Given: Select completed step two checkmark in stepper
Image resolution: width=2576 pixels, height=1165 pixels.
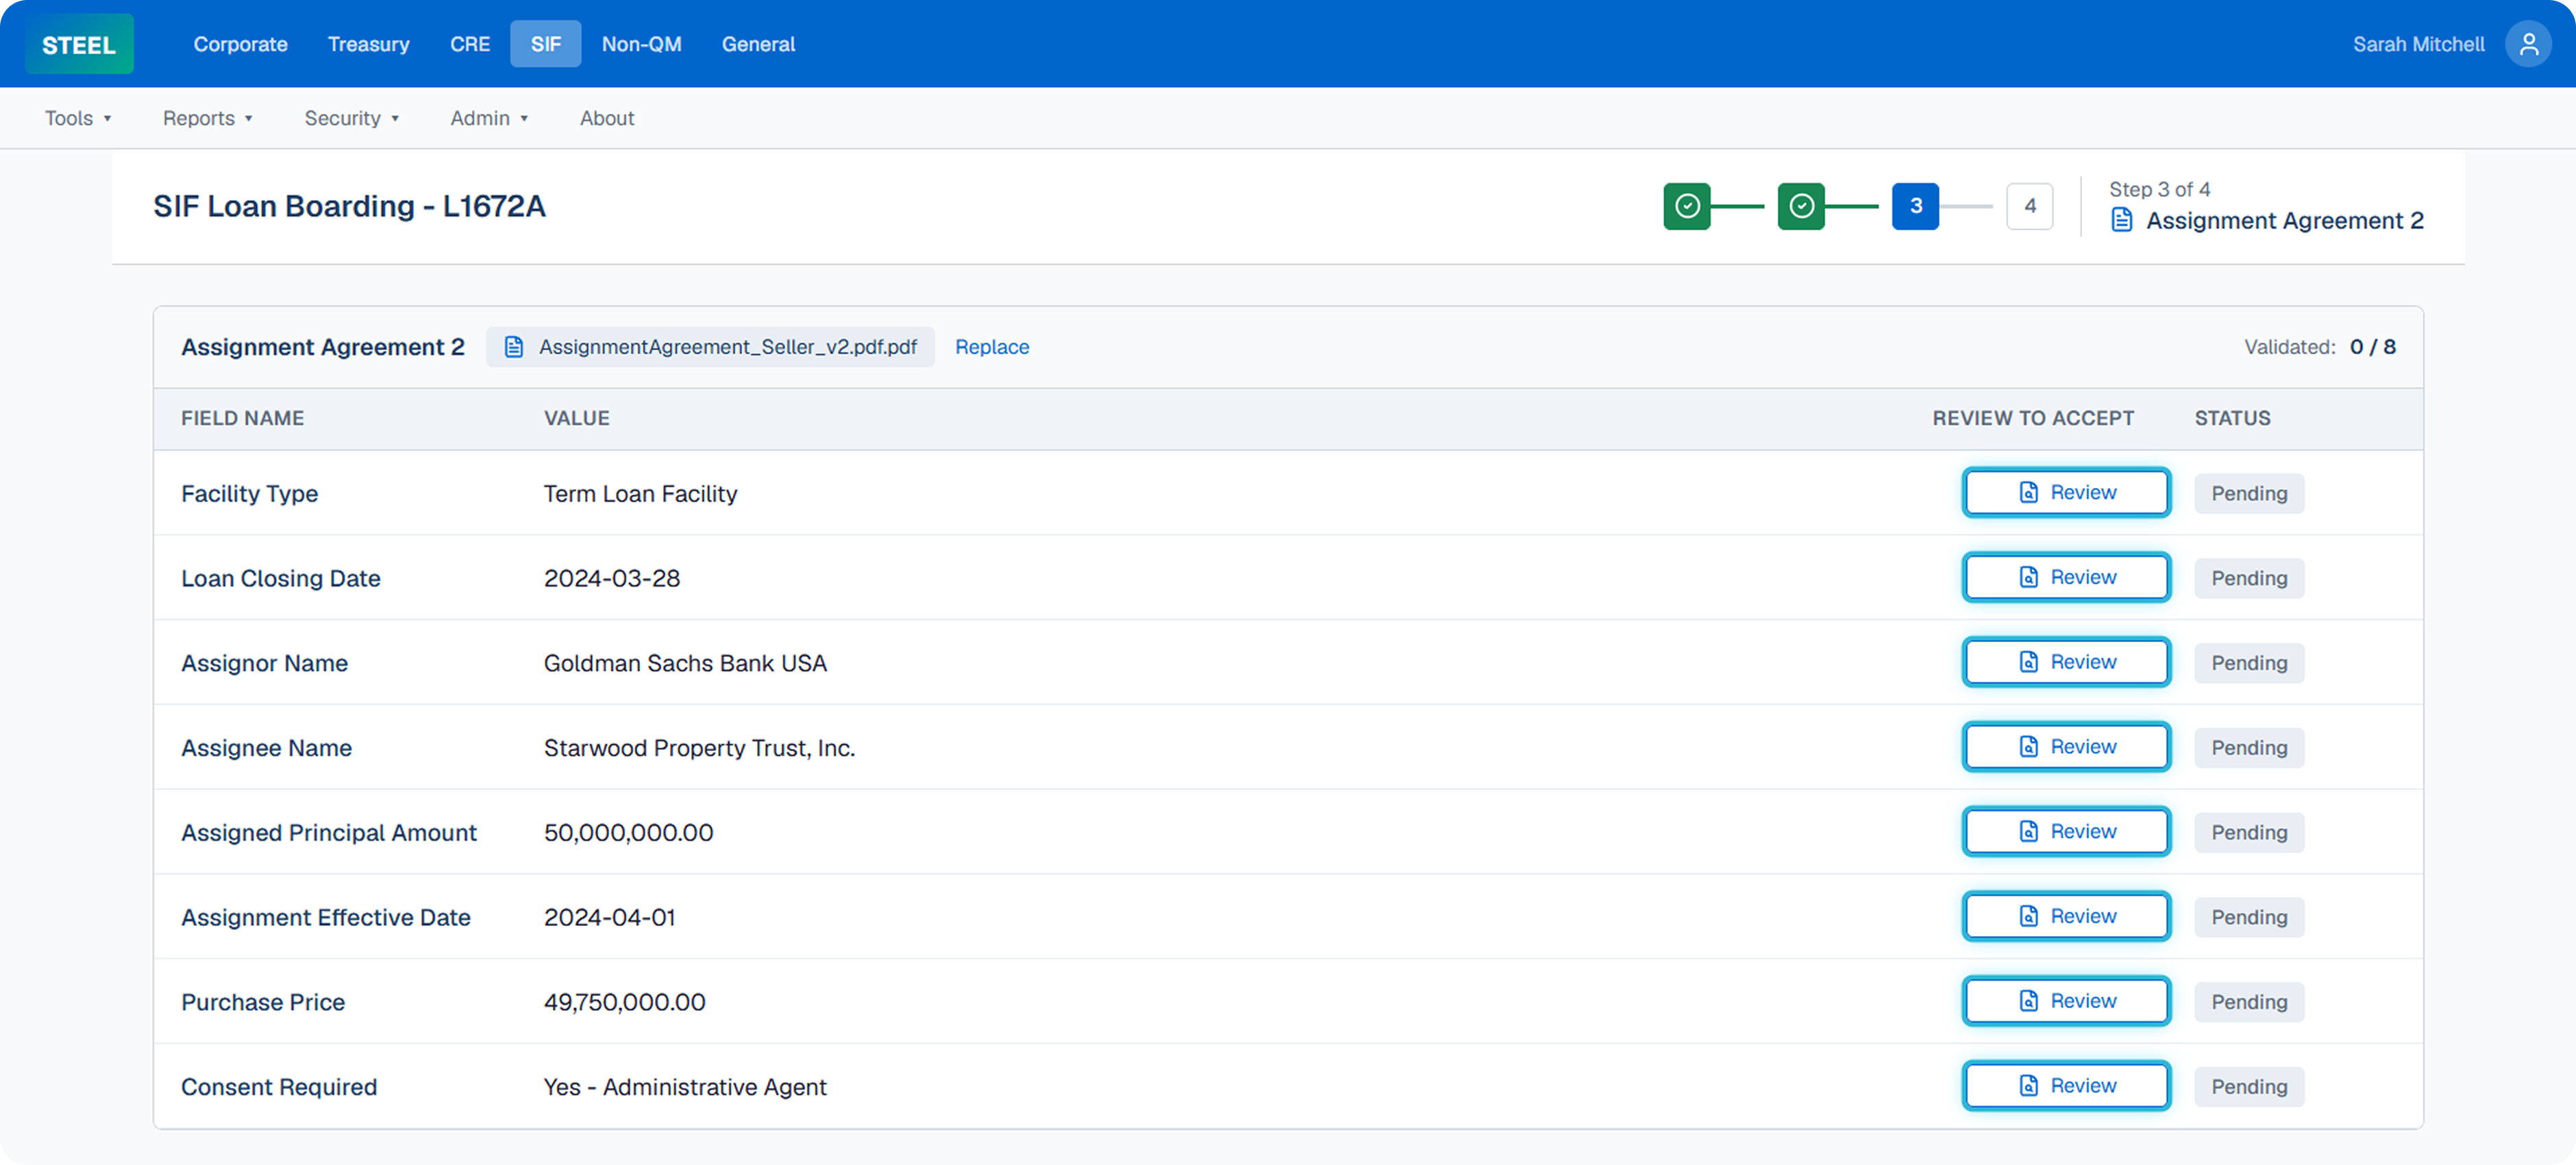Looking at the screenshot, I should click(x=1801, y=206).
